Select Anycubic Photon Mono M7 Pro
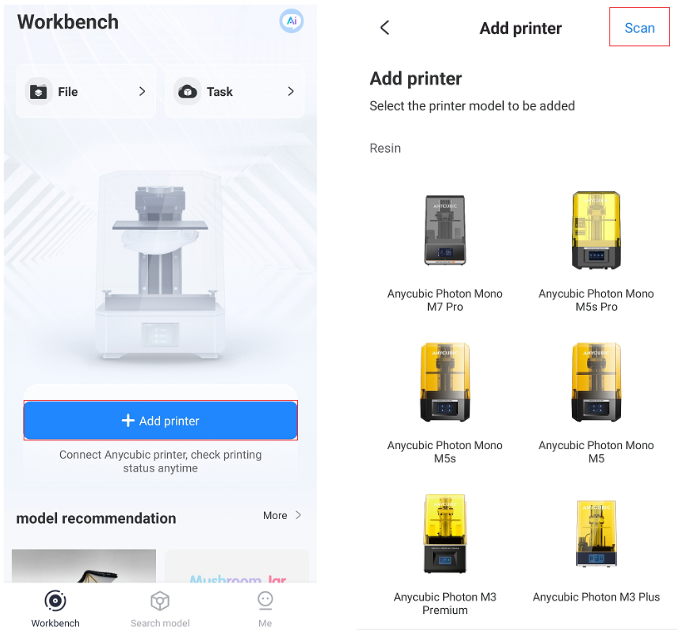This screenshot has height=637, width=677. (x=445, y=253)
